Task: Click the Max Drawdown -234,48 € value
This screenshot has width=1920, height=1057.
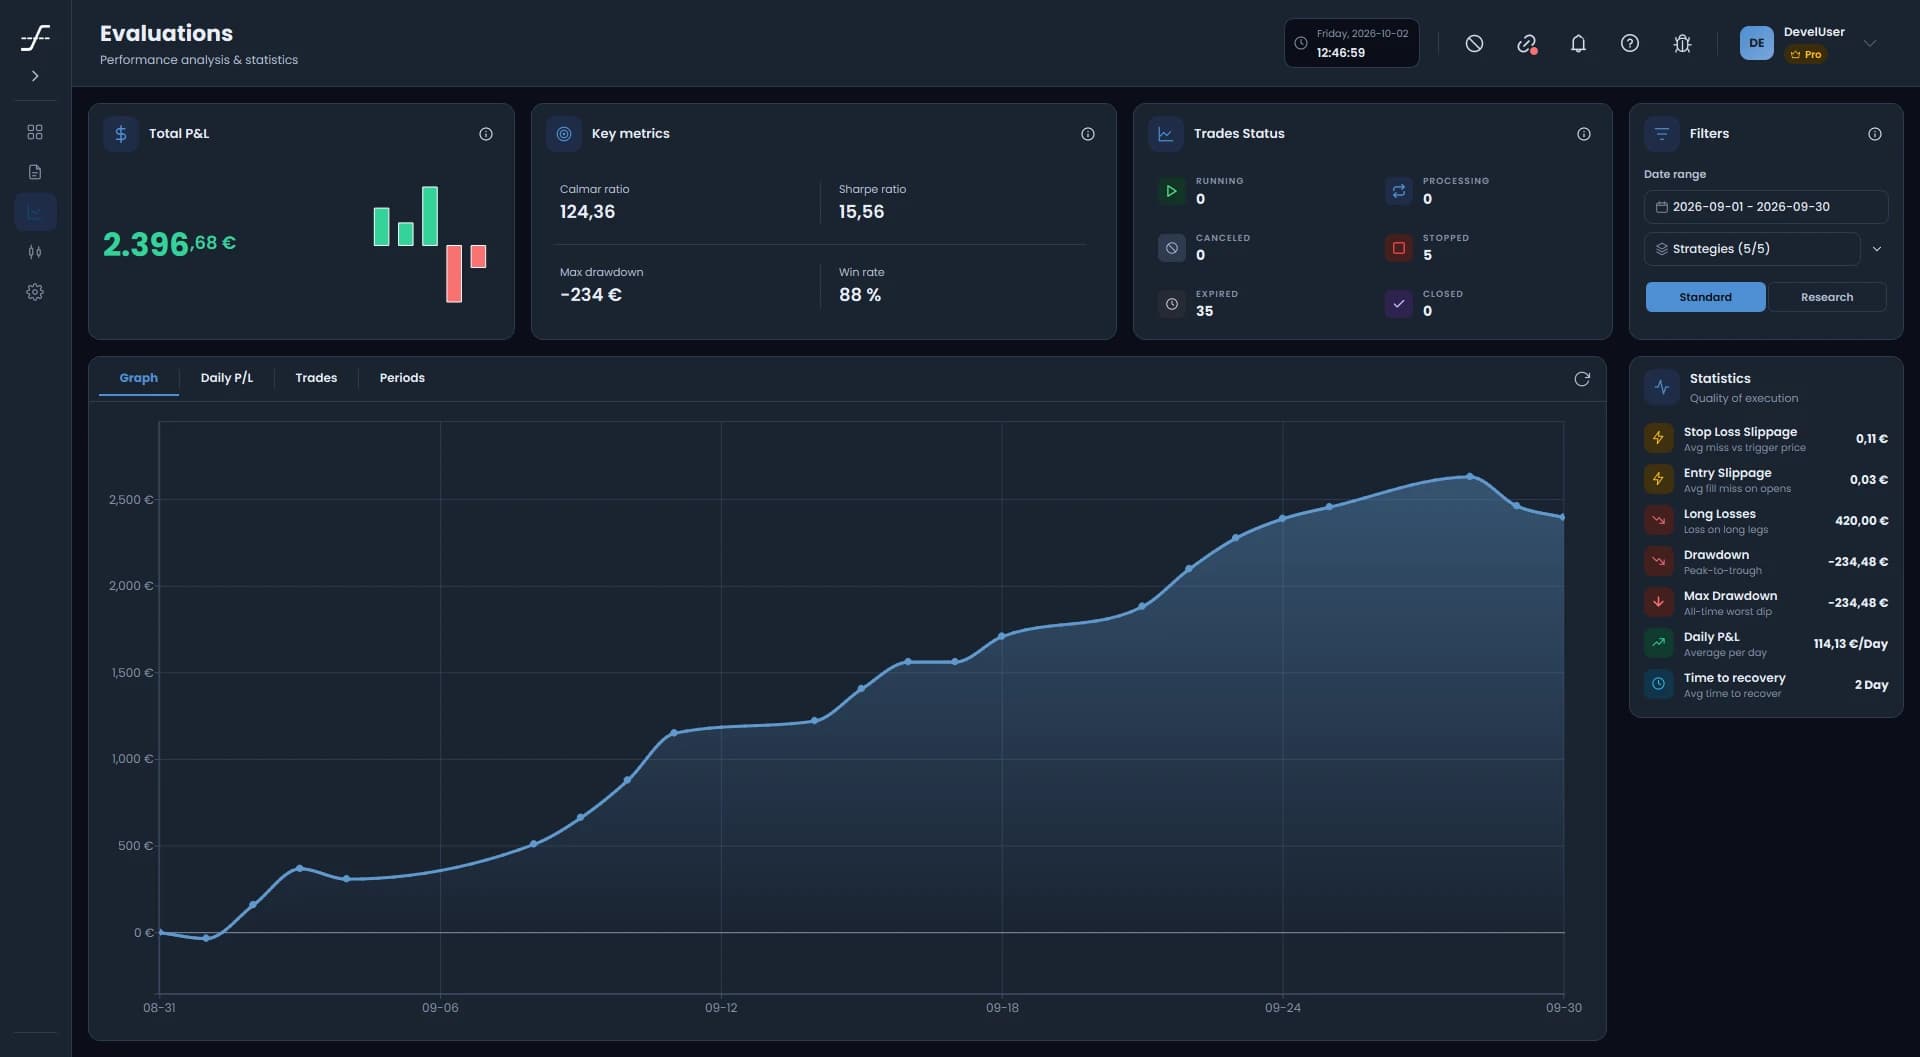Action: pyautogui.click(x=1858, y=603)
